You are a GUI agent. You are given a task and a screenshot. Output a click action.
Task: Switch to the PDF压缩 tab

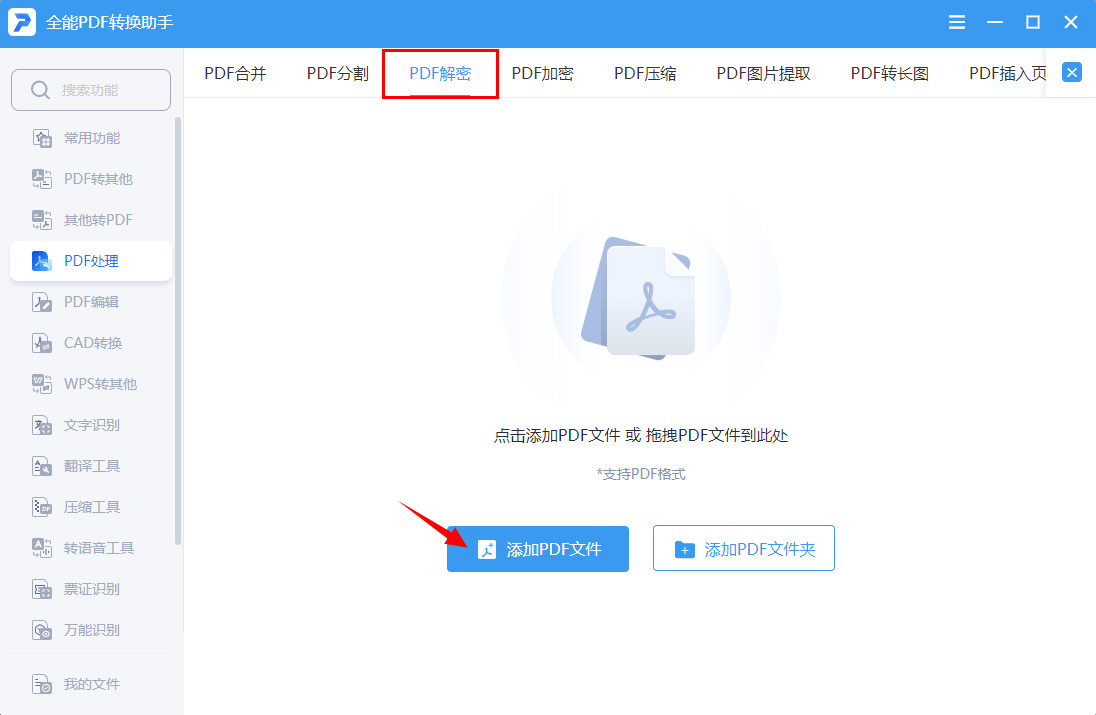pos(645,72)
